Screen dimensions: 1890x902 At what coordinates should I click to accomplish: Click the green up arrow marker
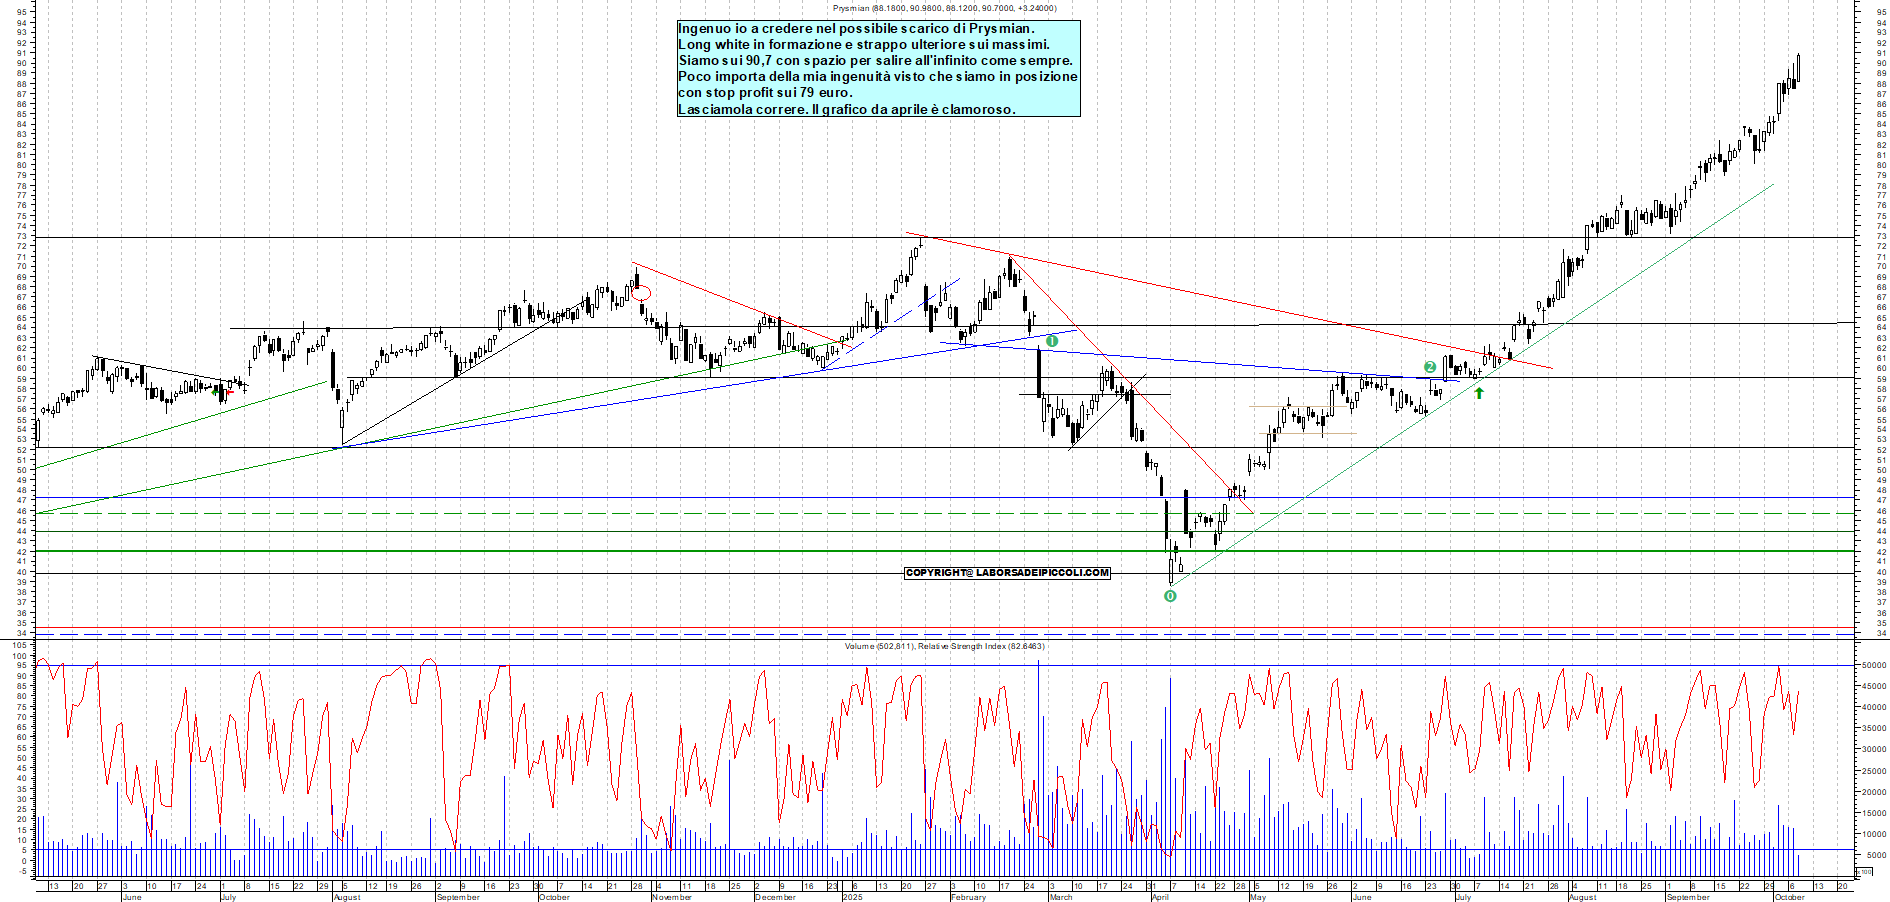(1479, 393)
